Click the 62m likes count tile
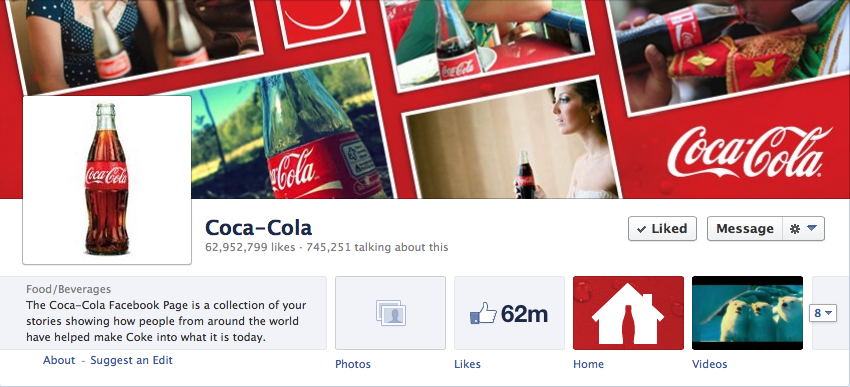The image size is (850, 387). pos(510,313)
